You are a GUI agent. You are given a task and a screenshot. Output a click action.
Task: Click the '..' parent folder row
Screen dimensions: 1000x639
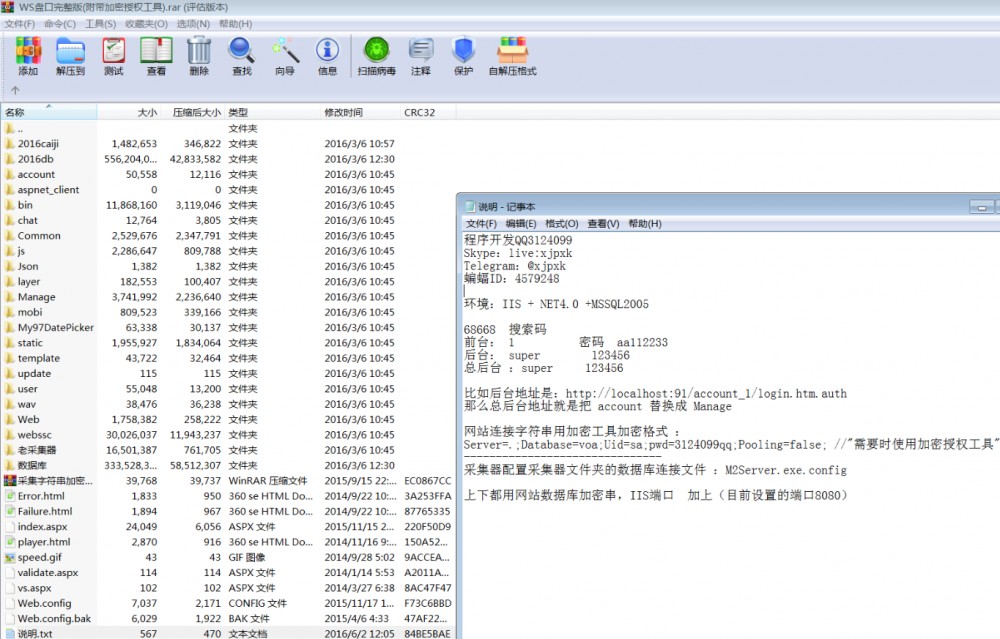(x=228, y=128)
